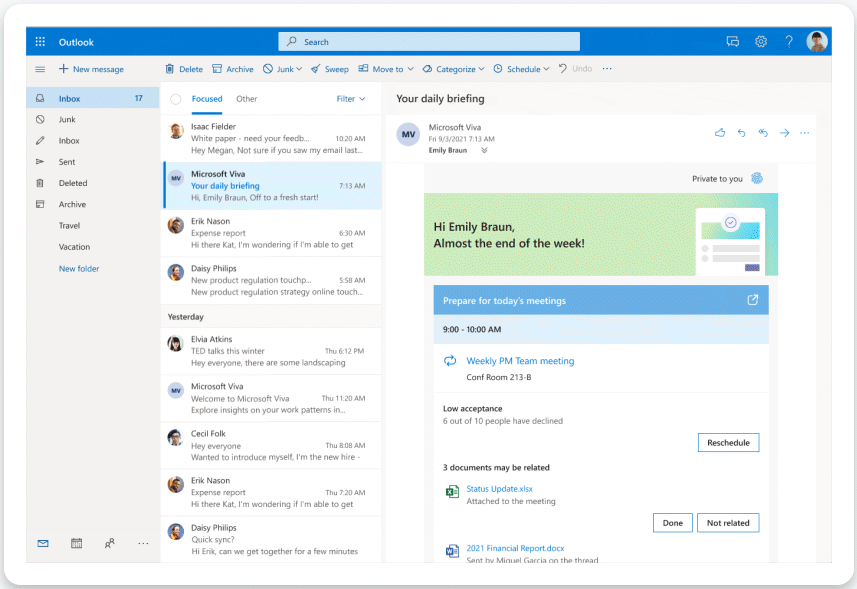
Task: Forward the message with arrow icon
Action: [x=784, y=133]
